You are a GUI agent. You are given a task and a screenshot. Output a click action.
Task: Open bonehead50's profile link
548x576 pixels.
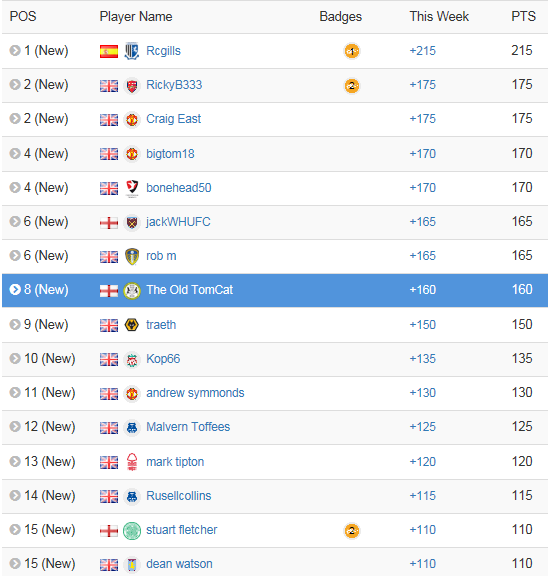pos(179,188)
